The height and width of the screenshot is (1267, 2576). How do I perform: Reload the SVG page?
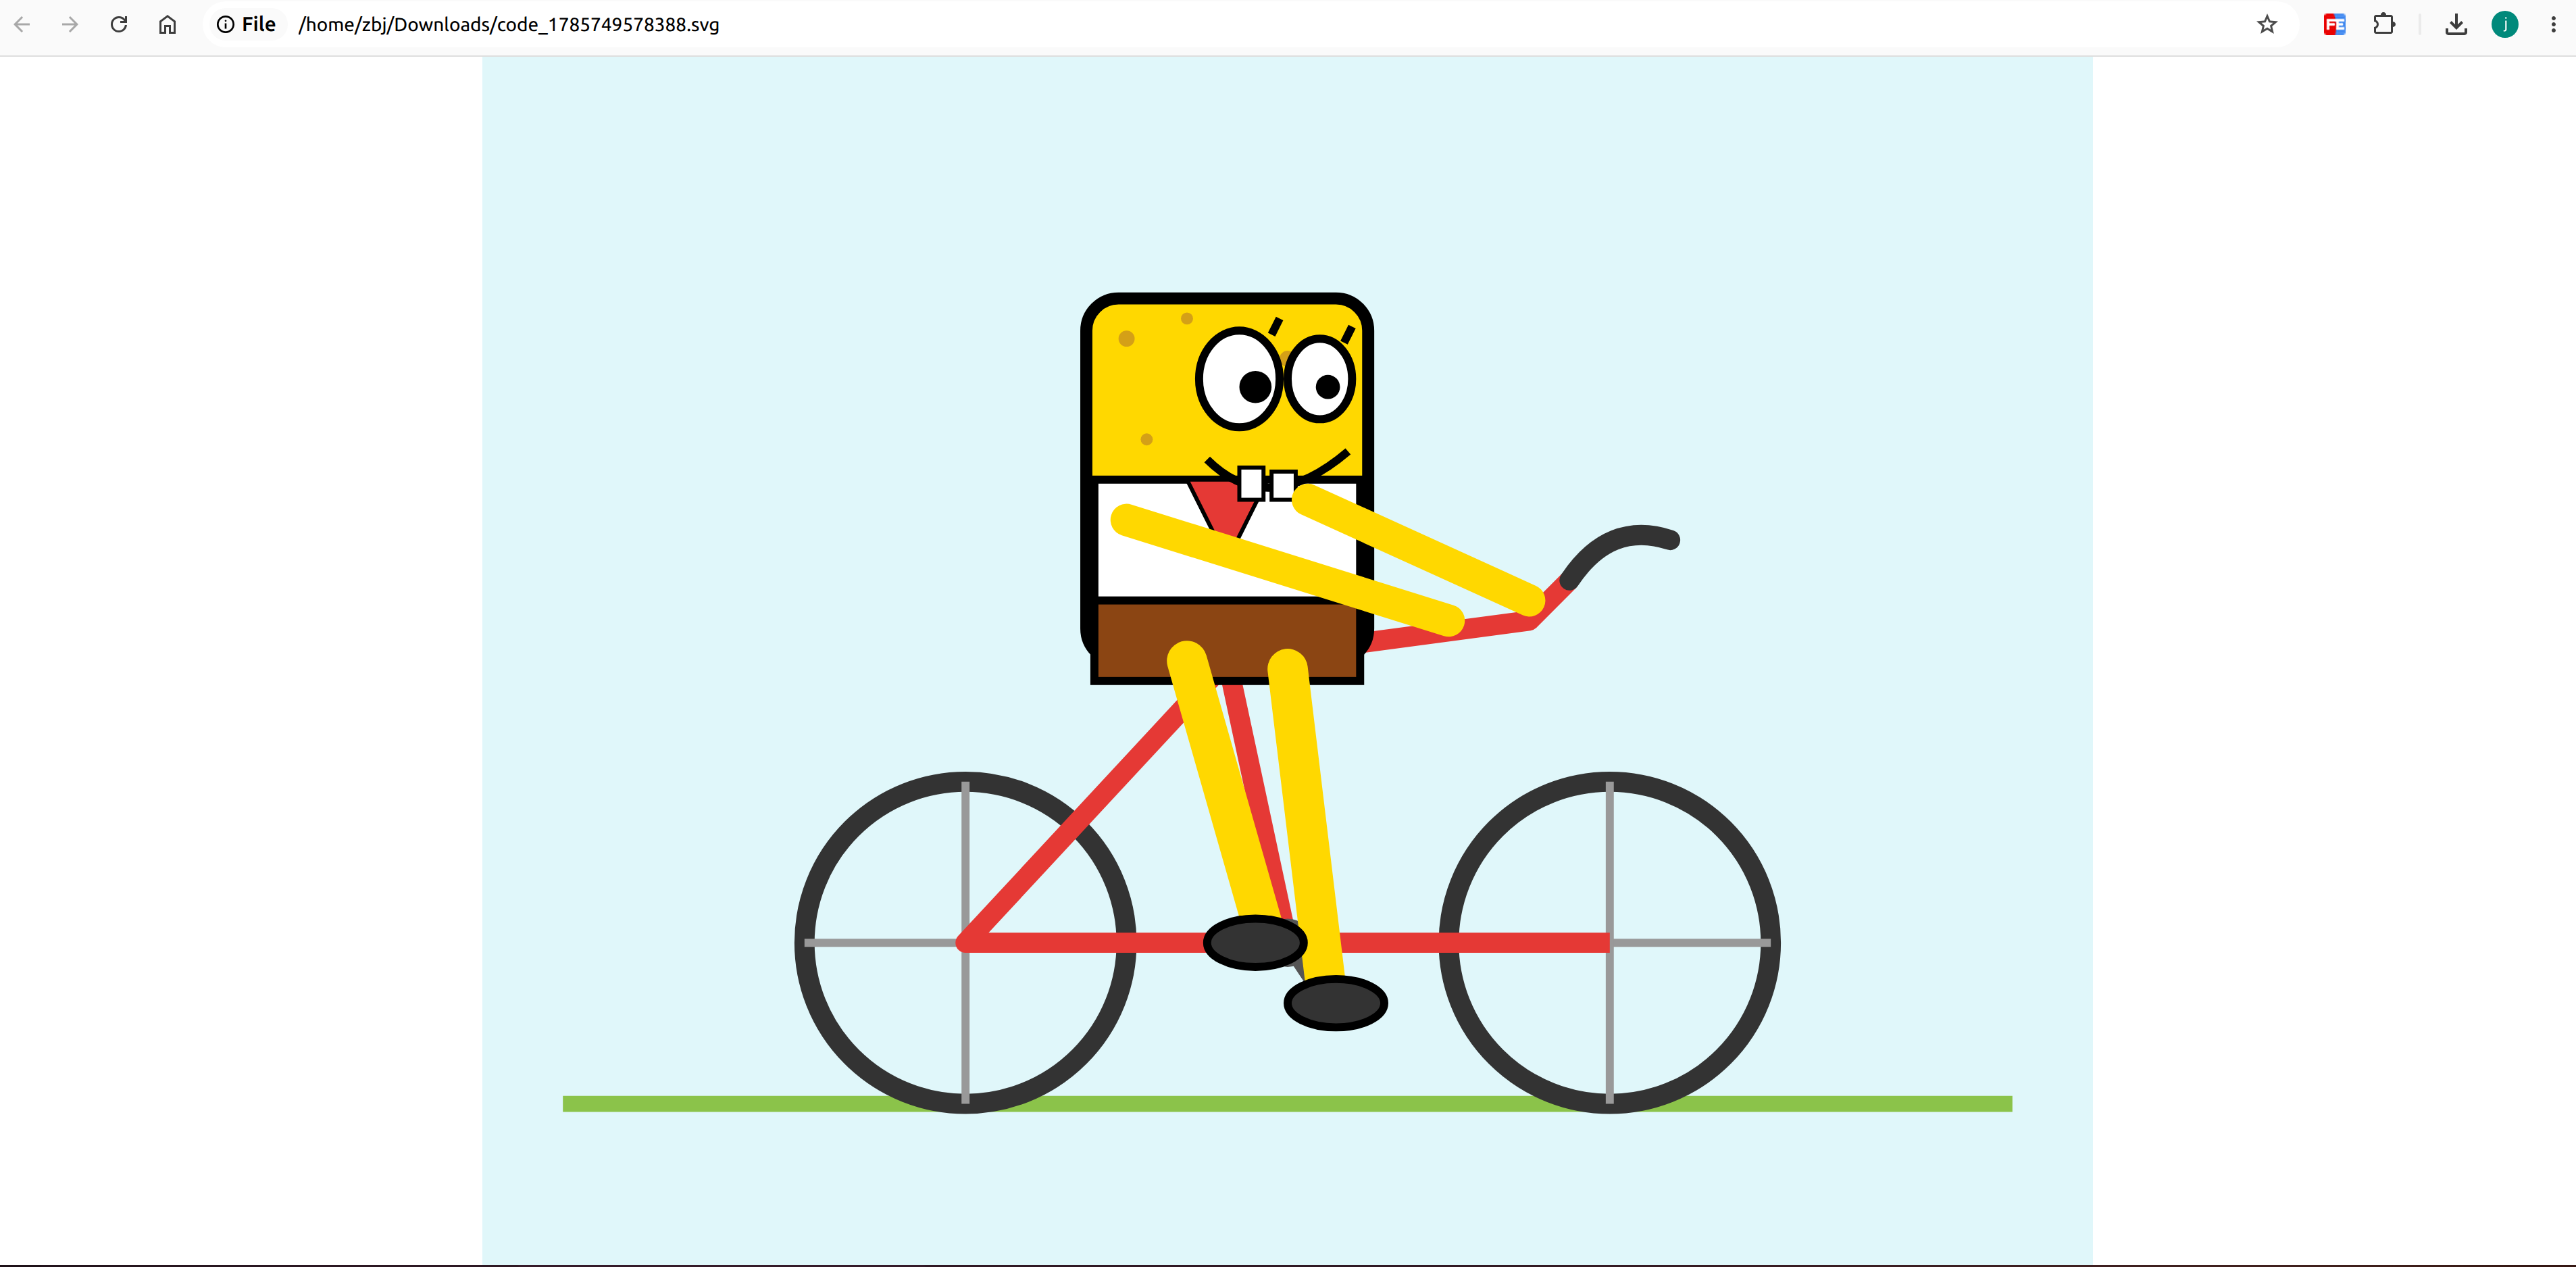pos(119,24)
